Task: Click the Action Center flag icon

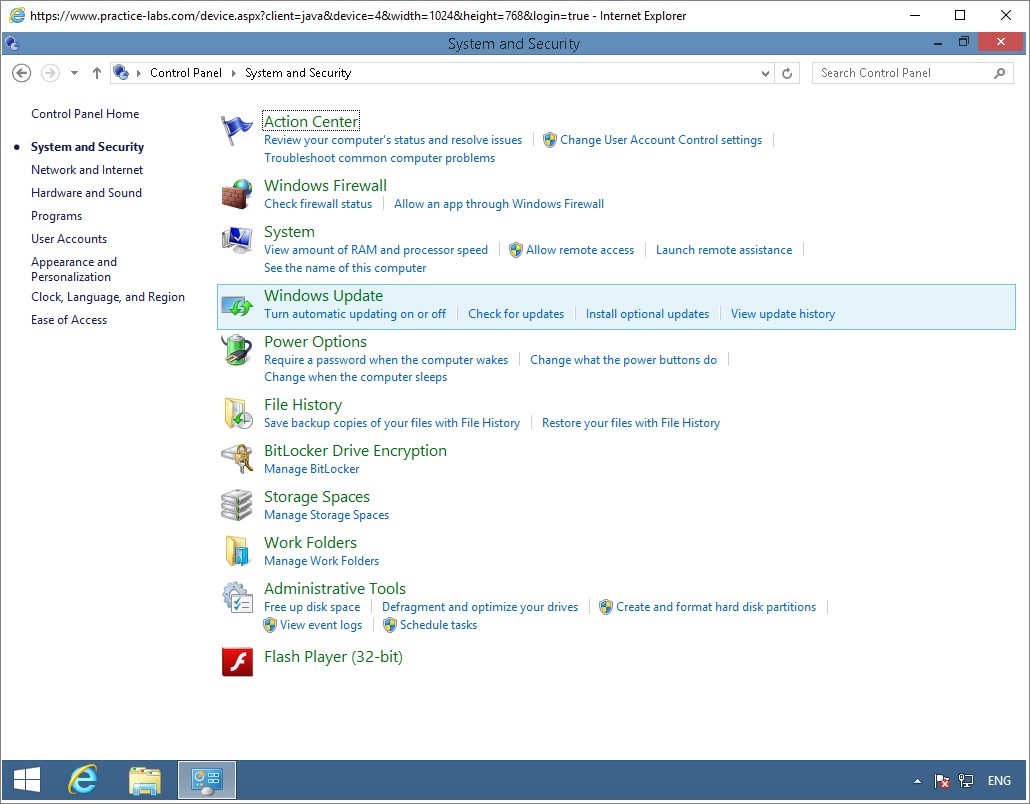Action: (x=237, y=130)
